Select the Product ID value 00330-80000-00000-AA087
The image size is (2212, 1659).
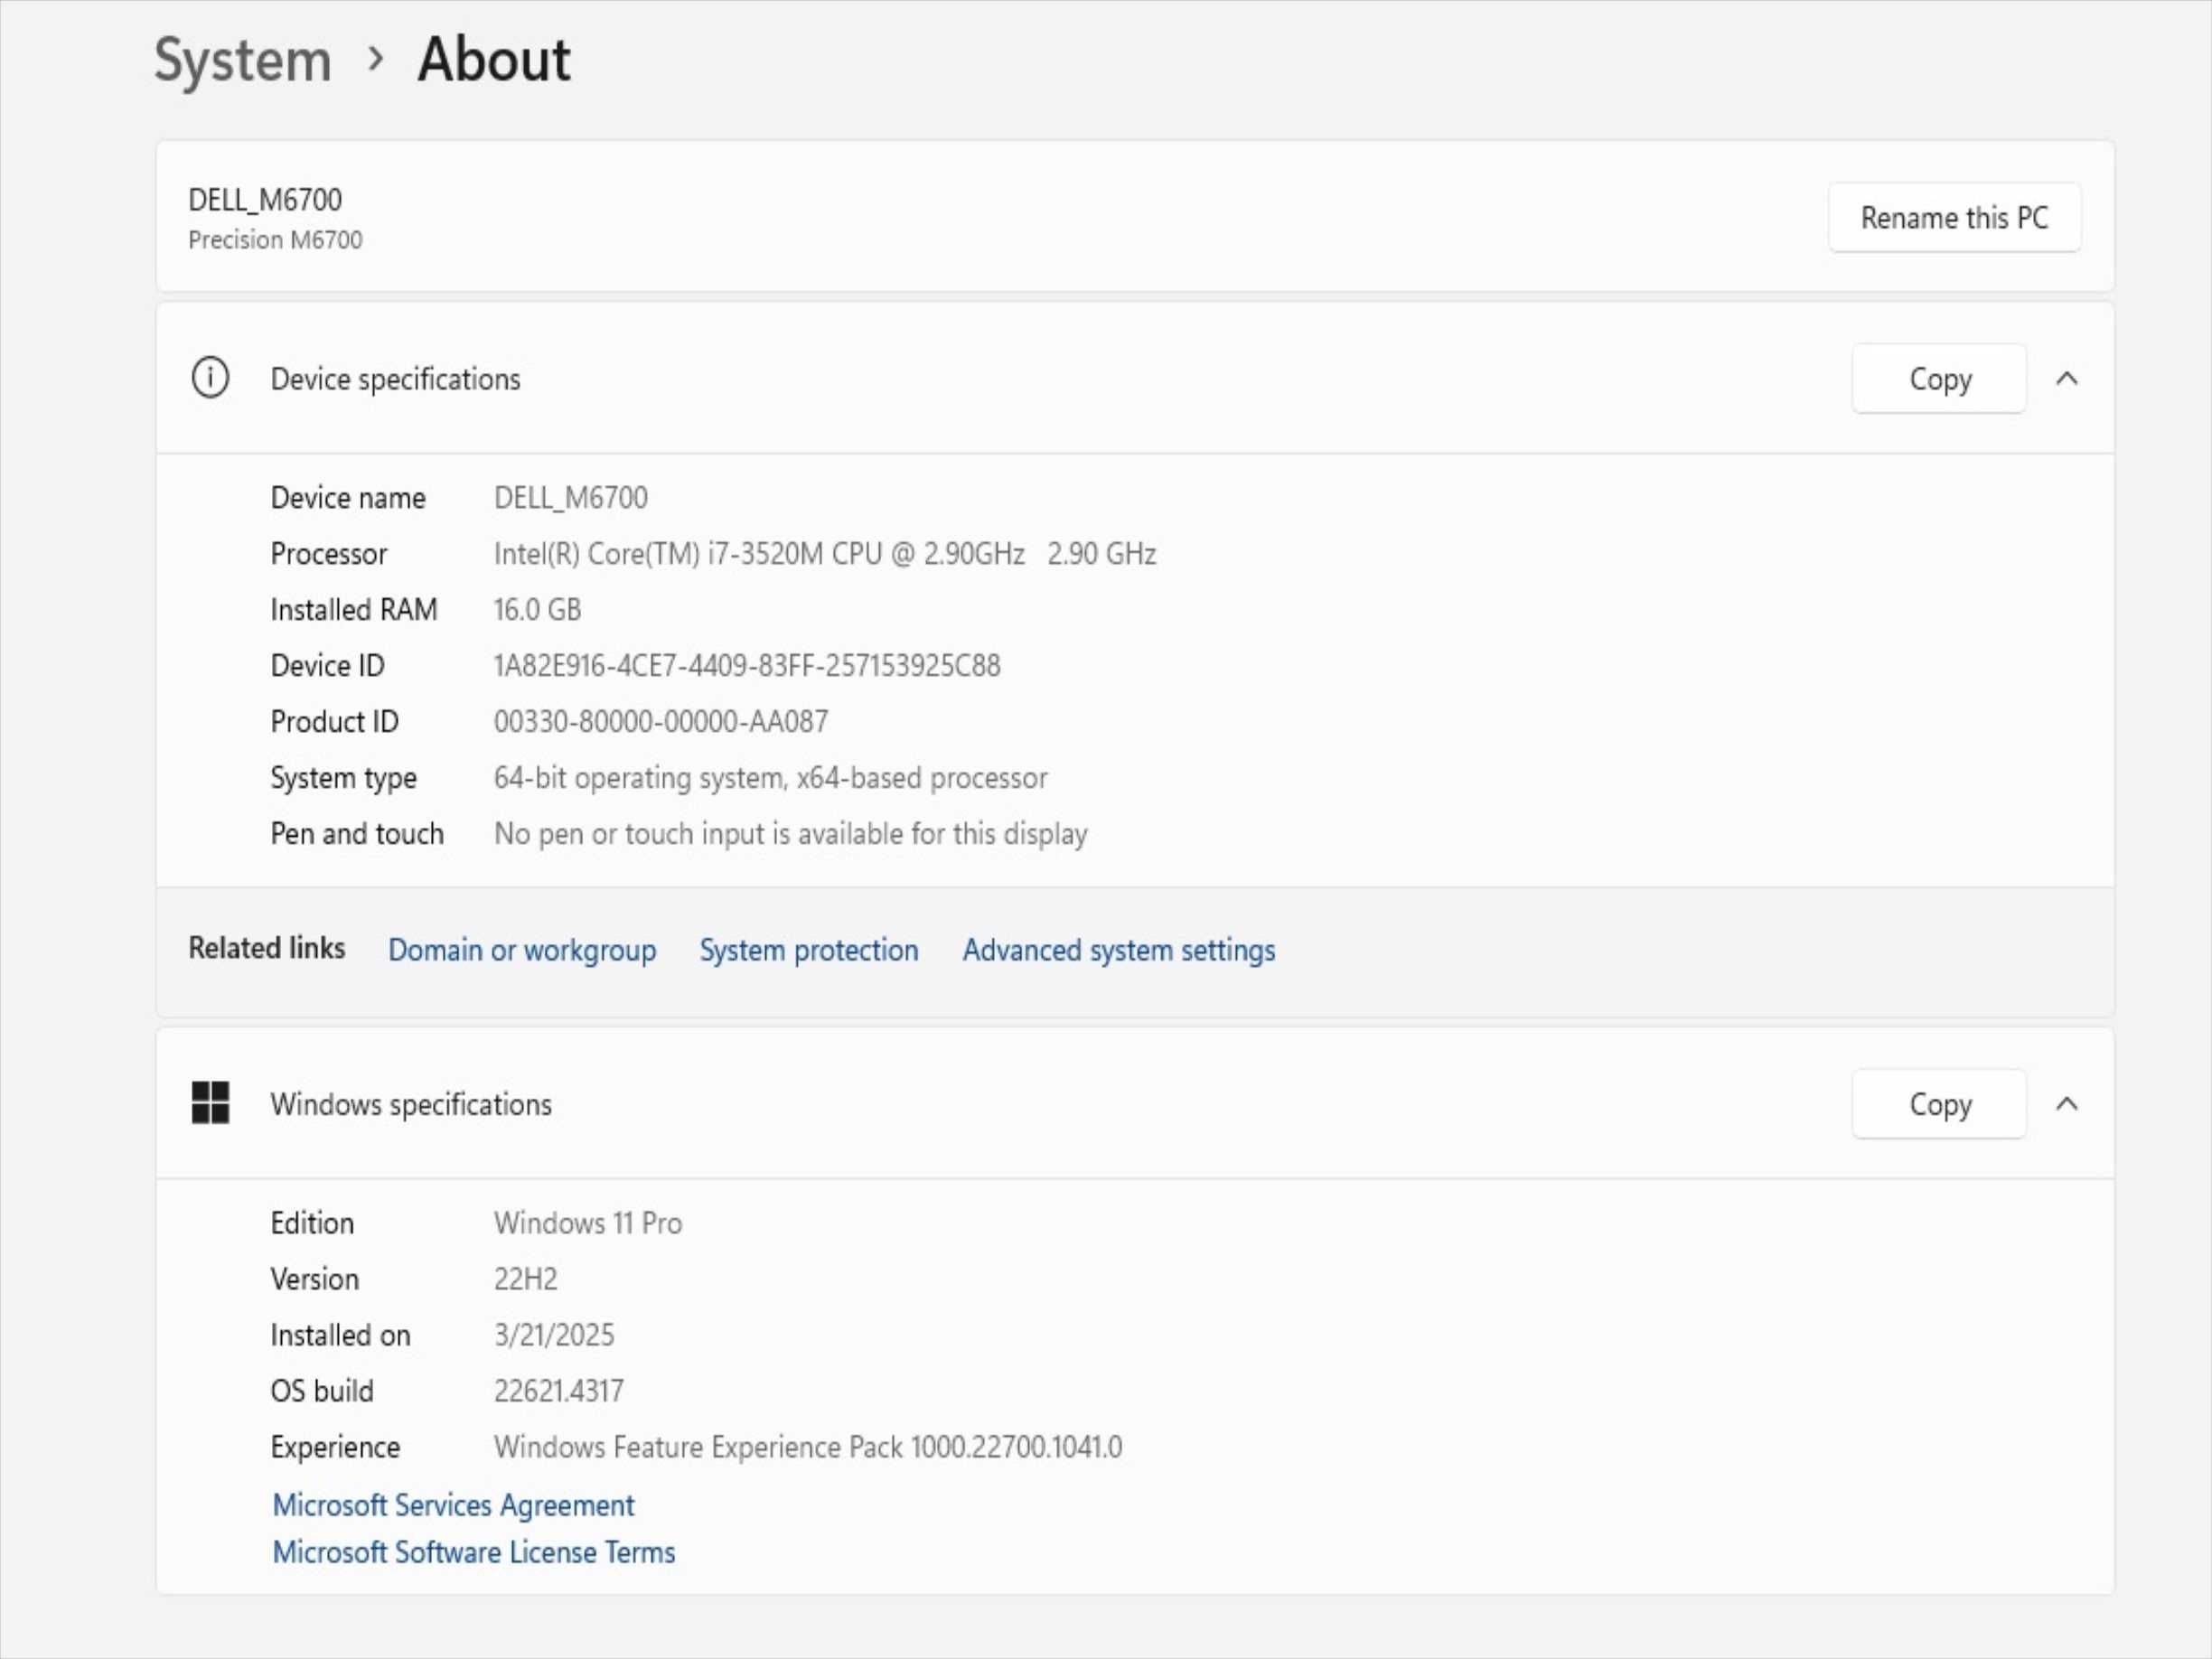(661, 721)
